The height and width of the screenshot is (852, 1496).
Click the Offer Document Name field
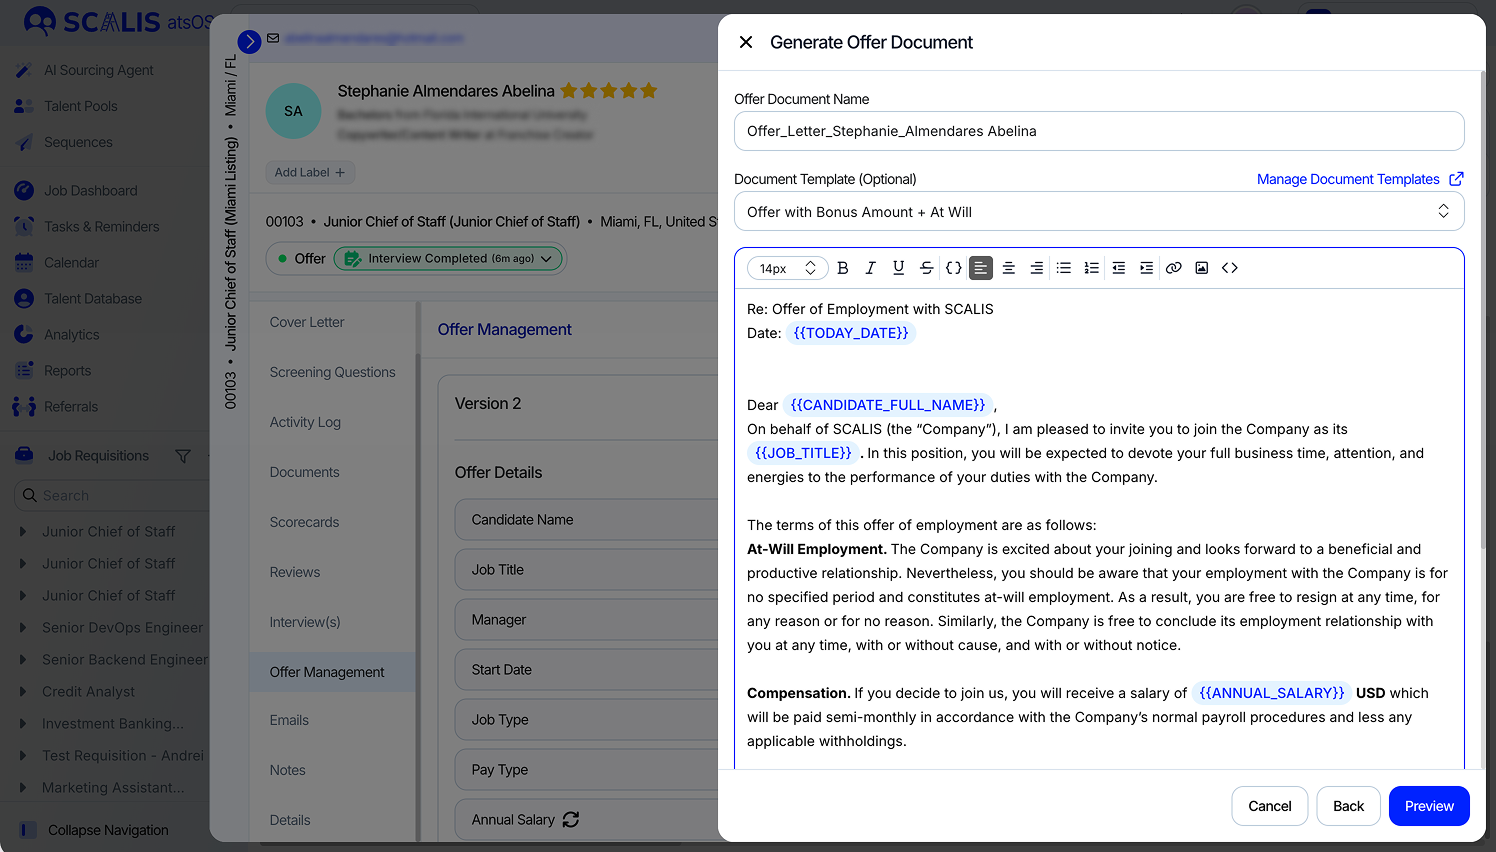[x=1098, y=131]
